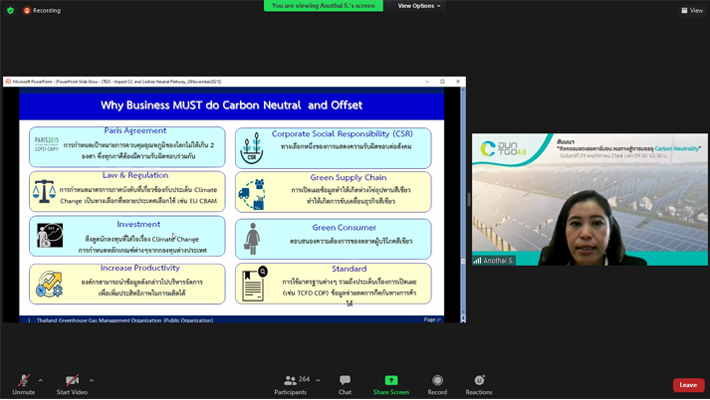The width and height of the screenshot is (710, 400).
Task: Open the Chat window
Action: click(345, 383)
